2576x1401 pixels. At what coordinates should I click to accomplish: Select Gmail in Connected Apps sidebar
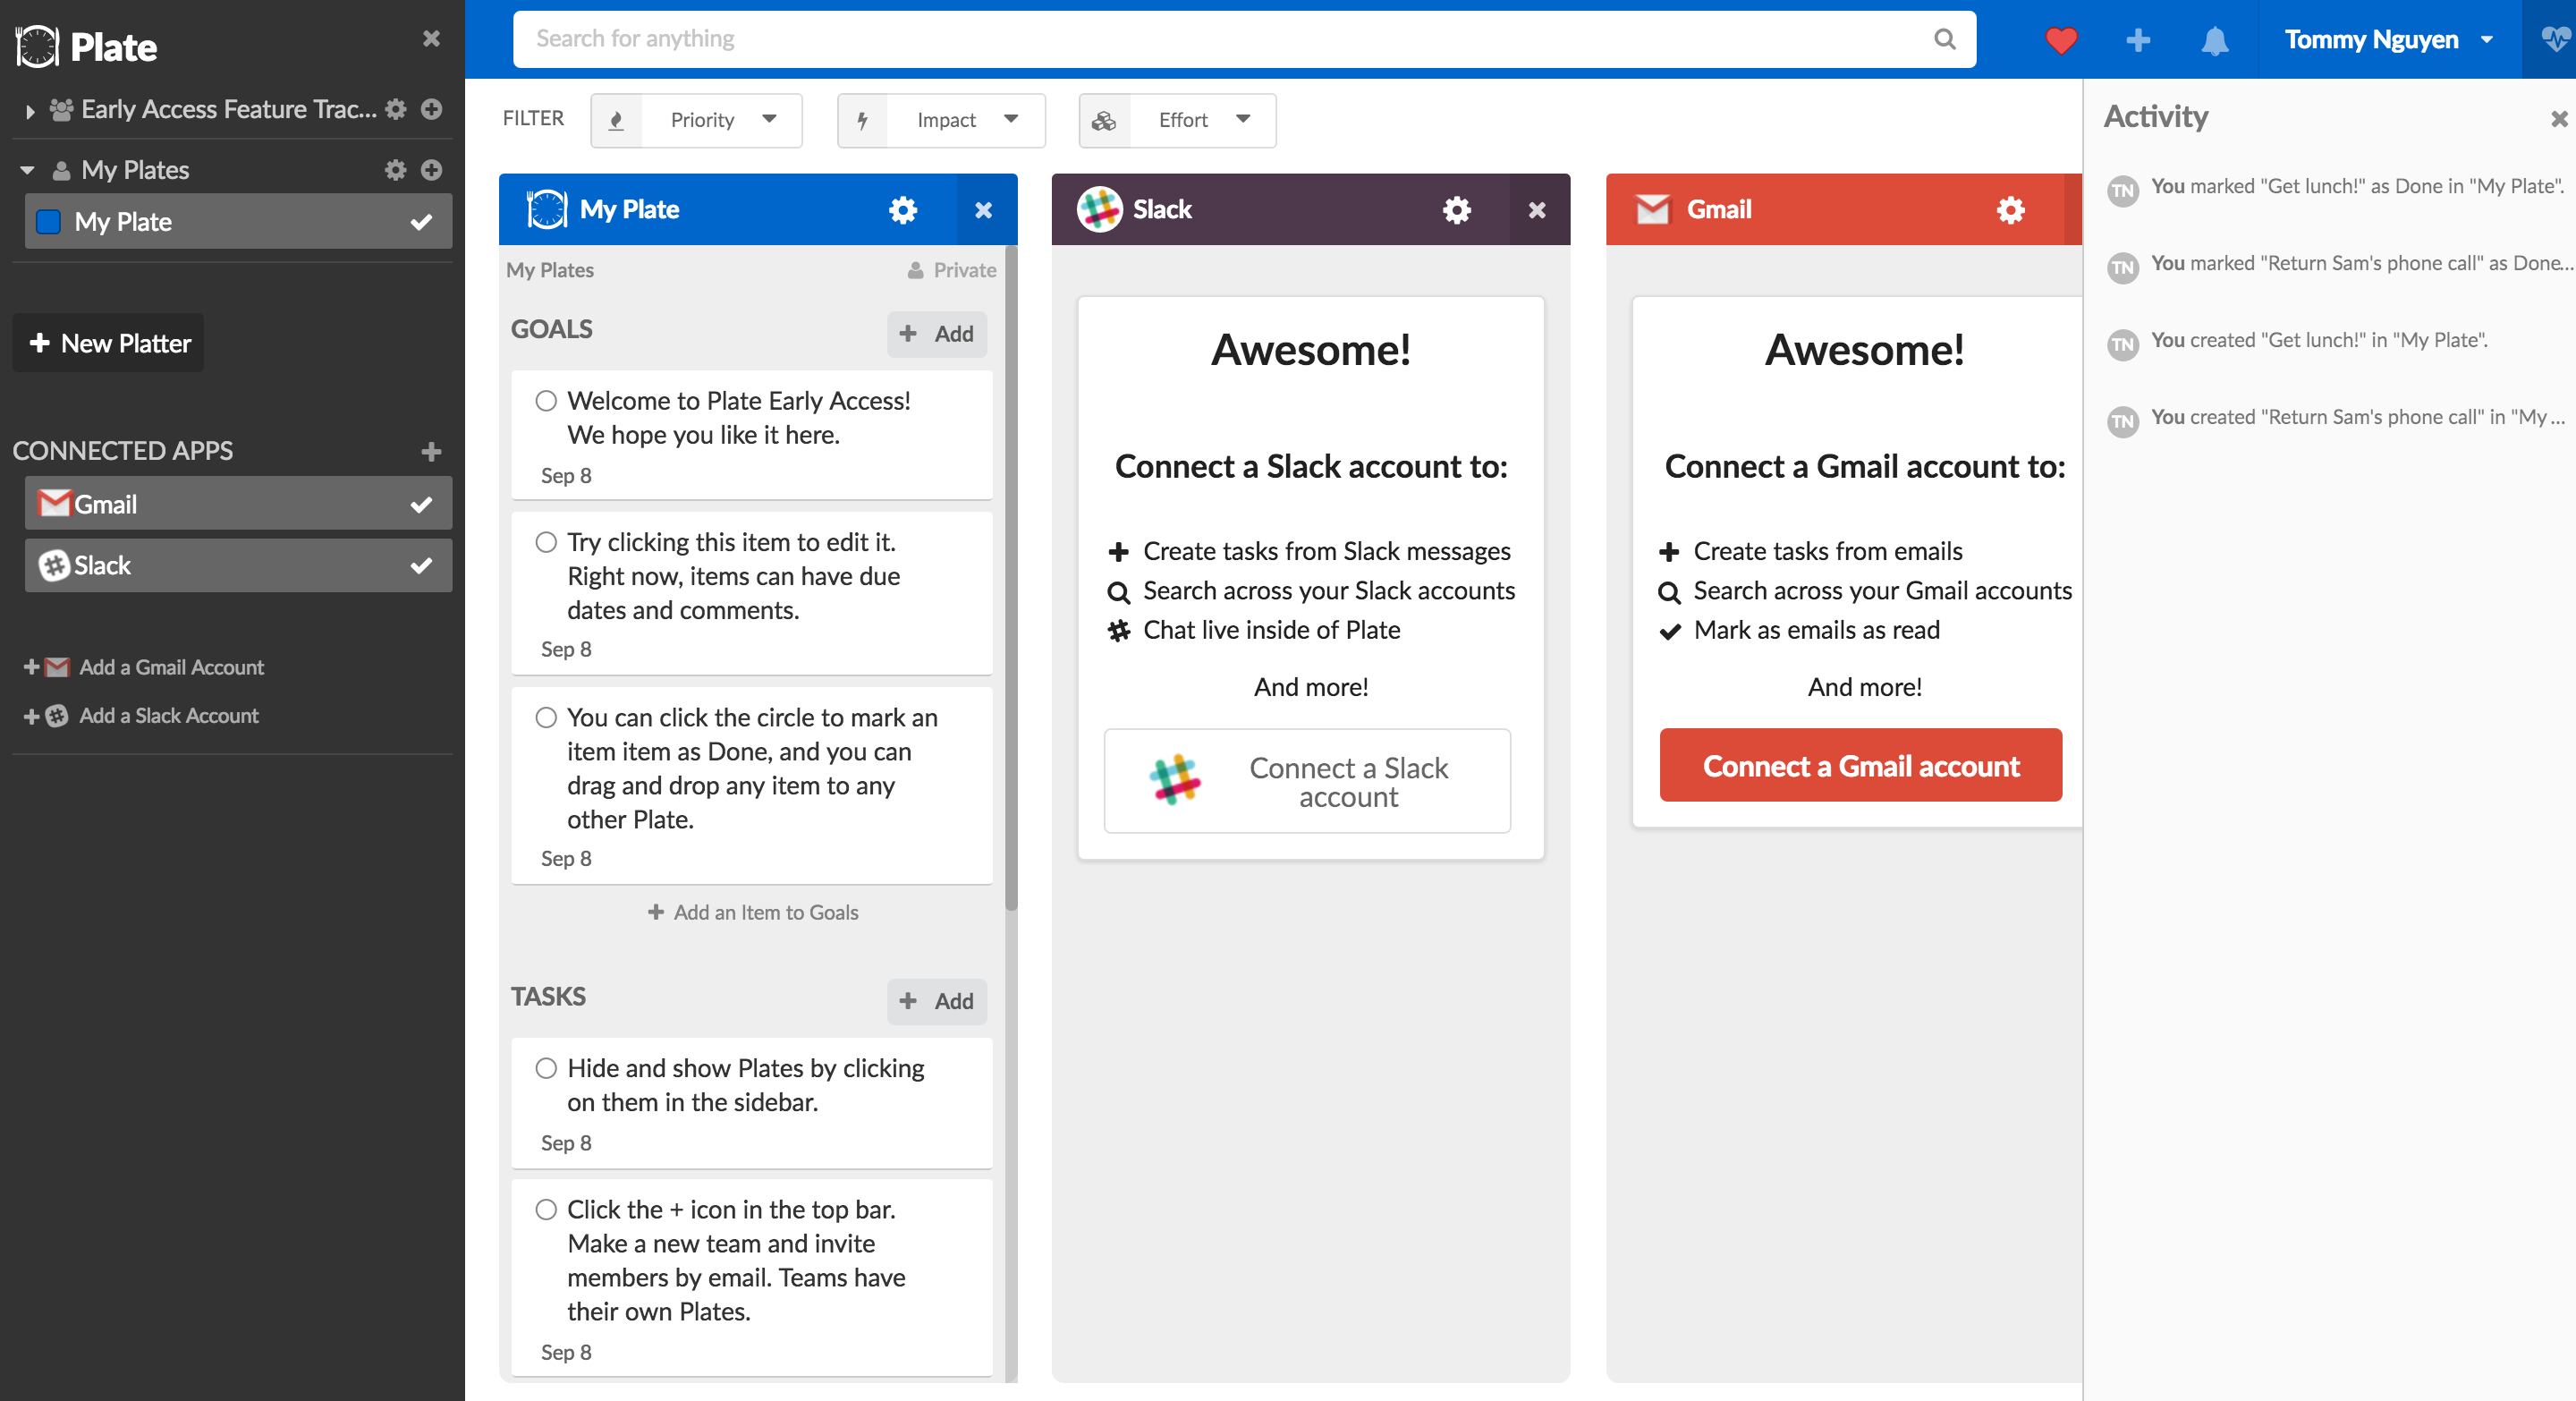click(x=238, y=504)
